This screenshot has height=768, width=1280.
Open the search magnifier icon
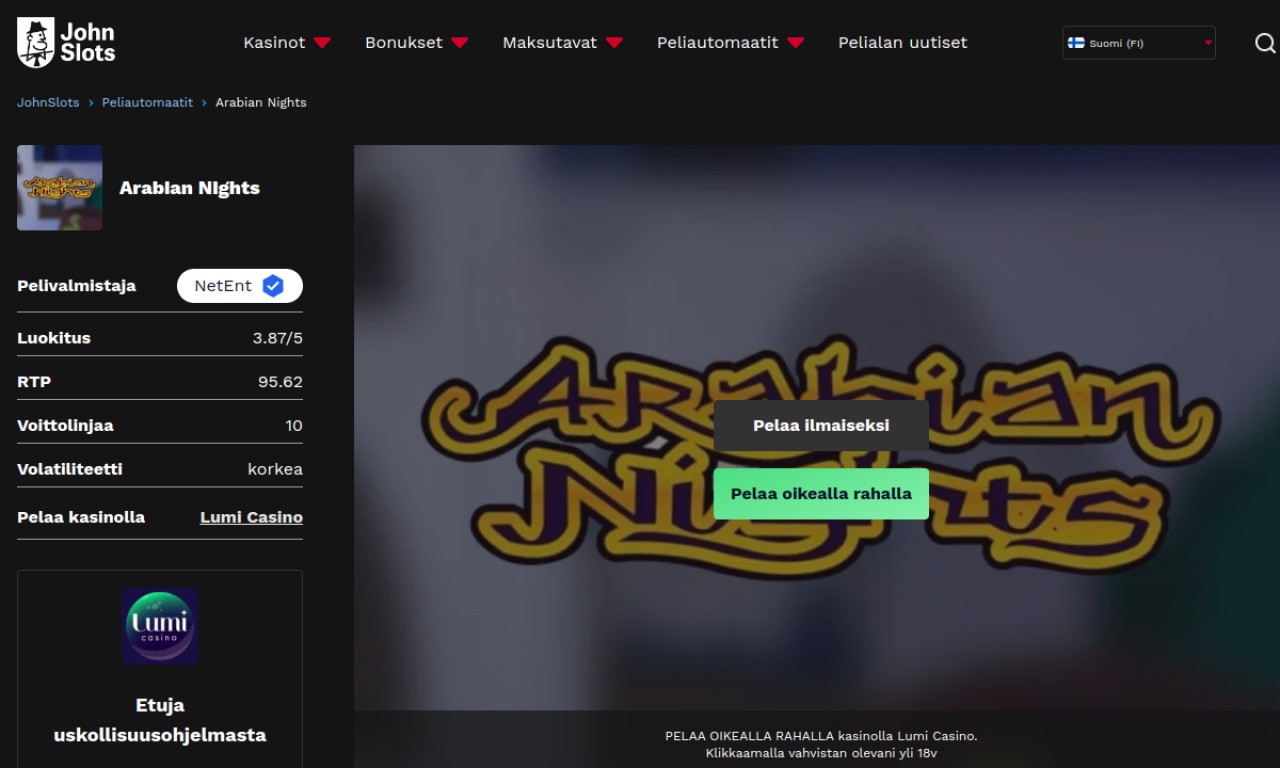1265,43
